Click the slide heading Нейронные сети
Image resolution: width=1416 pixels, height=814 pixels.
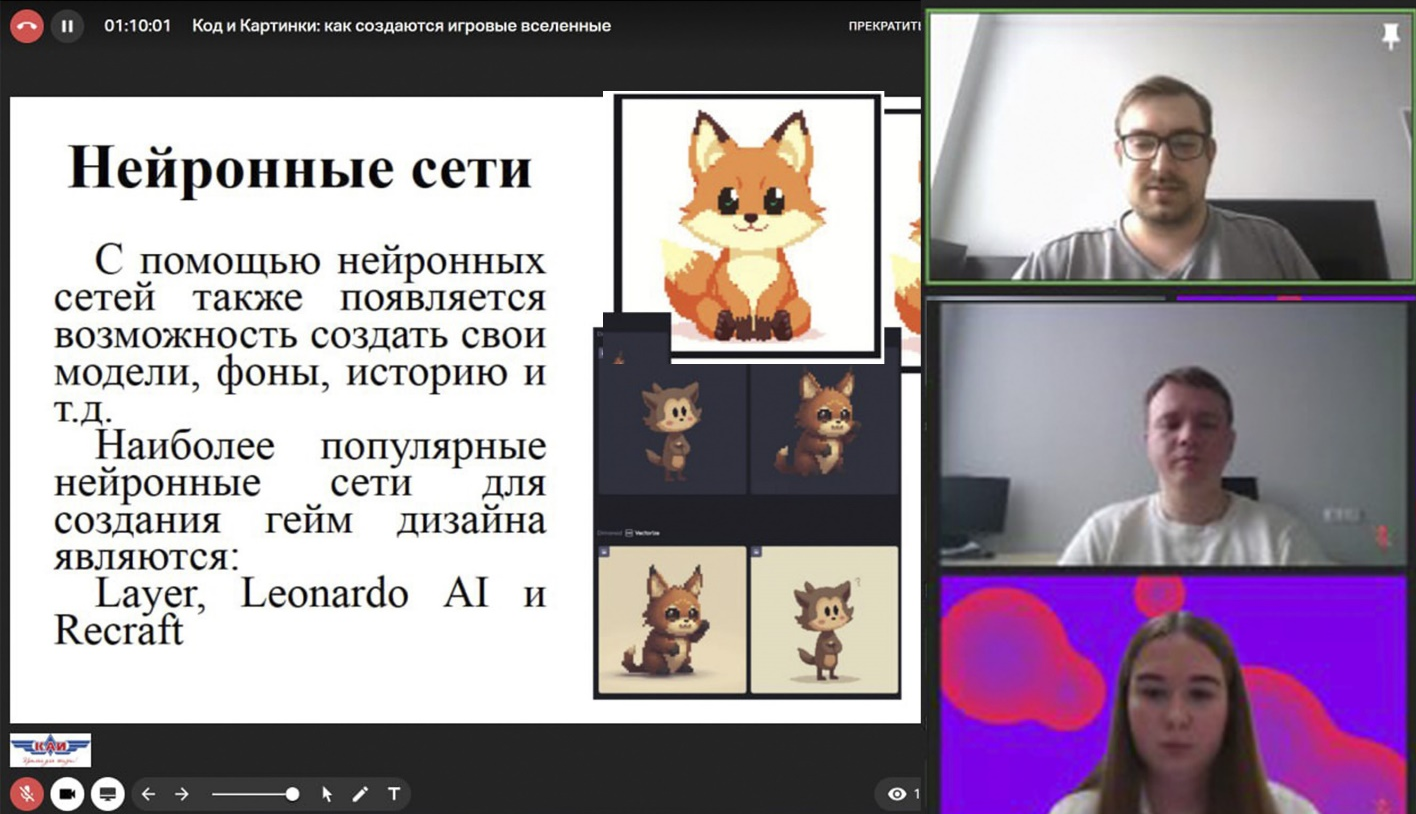click(x=300, y=167)
